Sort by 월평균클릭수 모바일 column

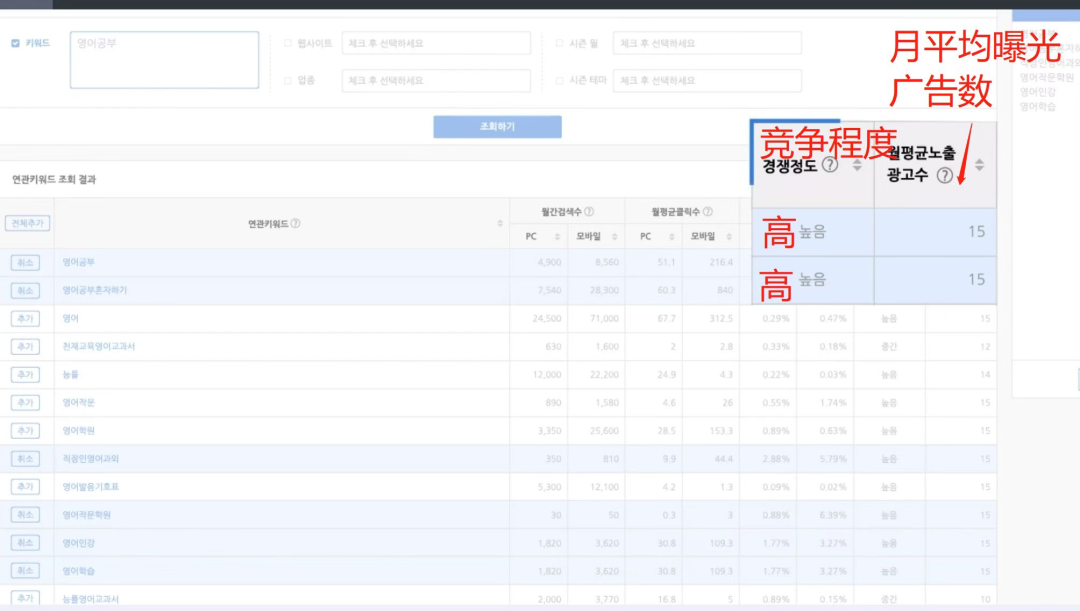click(x=729, y=236)
